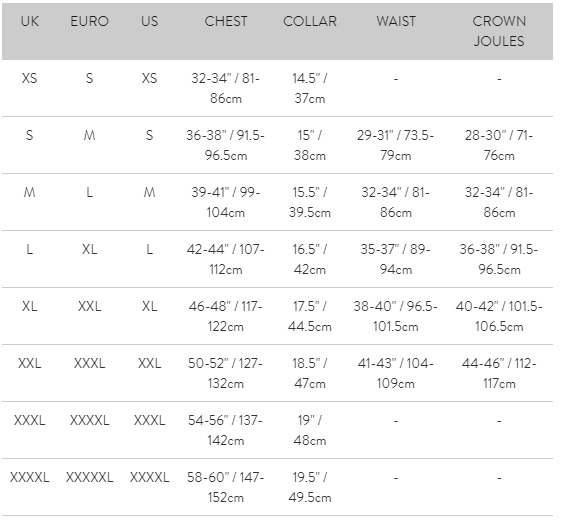The image size is (565, 527).
Task: Select the chest 58-60" / 147-152cm cell
Action: [x=226, y=487]
